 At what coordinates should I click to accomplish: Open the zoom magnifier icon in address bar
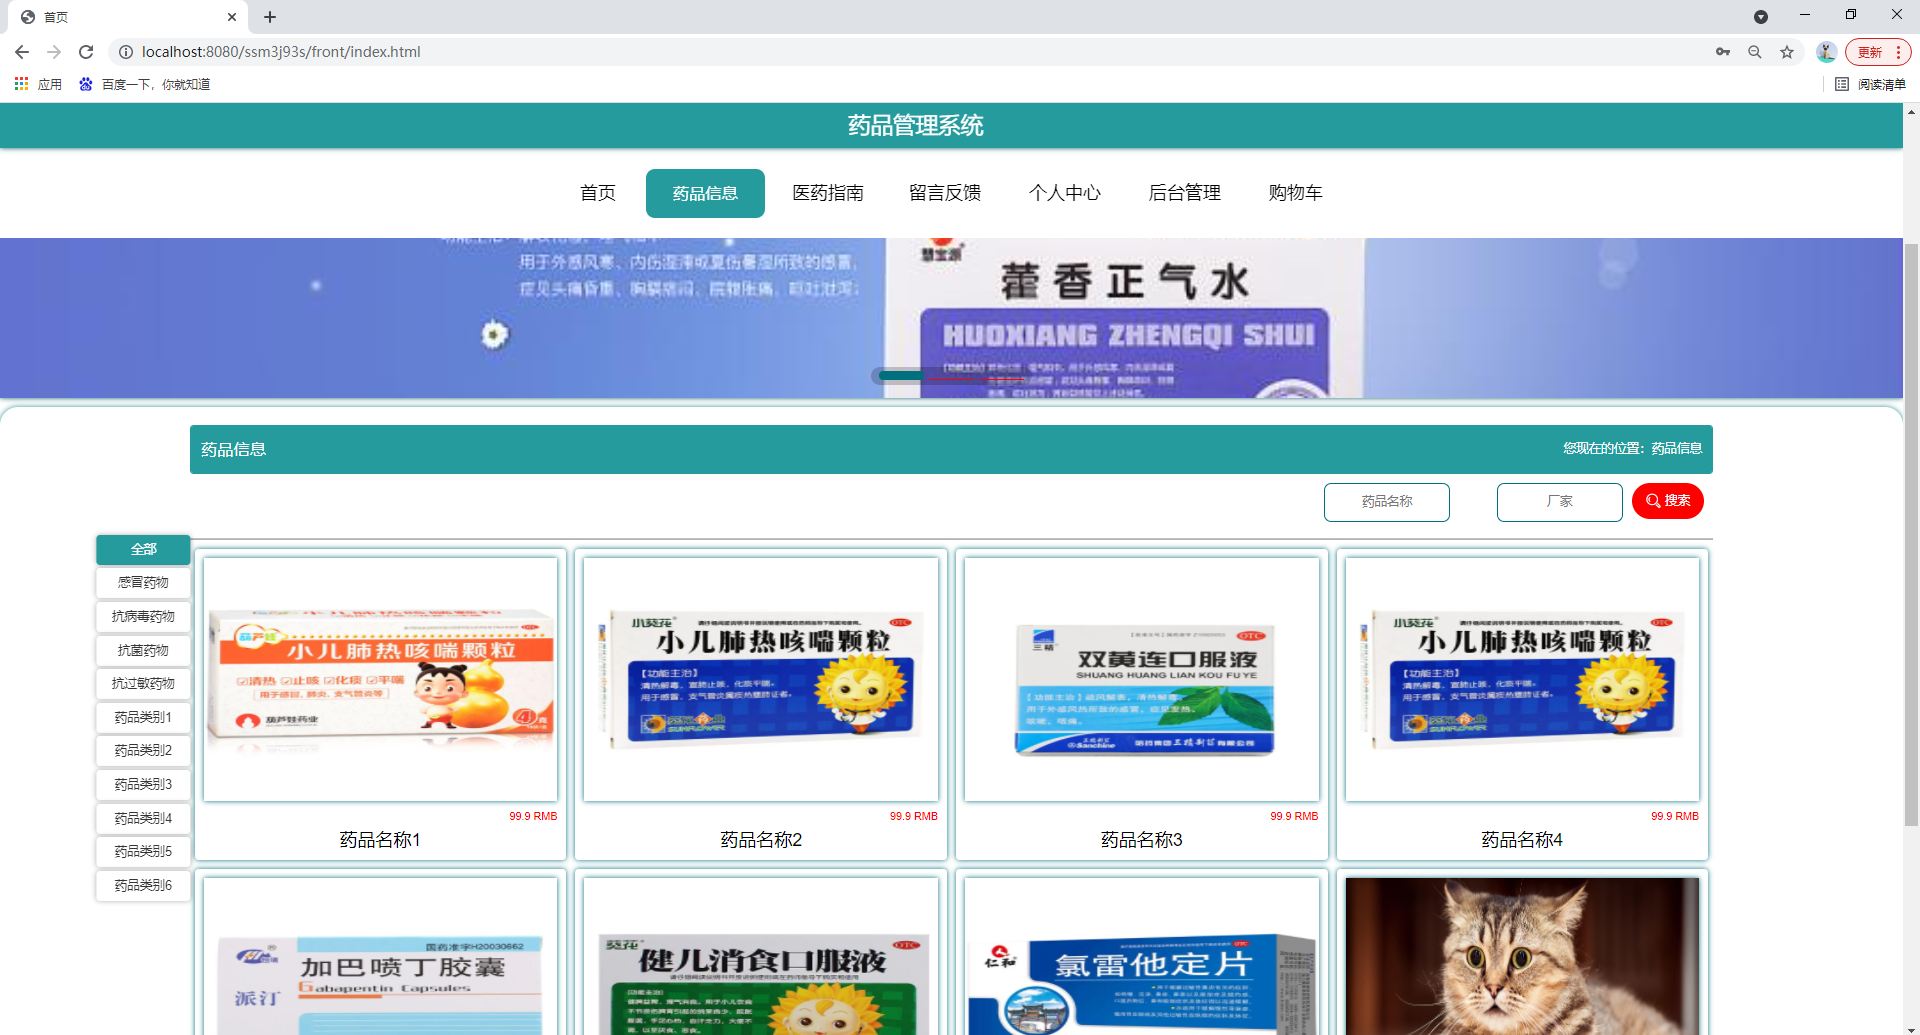tap(1755, 52)
